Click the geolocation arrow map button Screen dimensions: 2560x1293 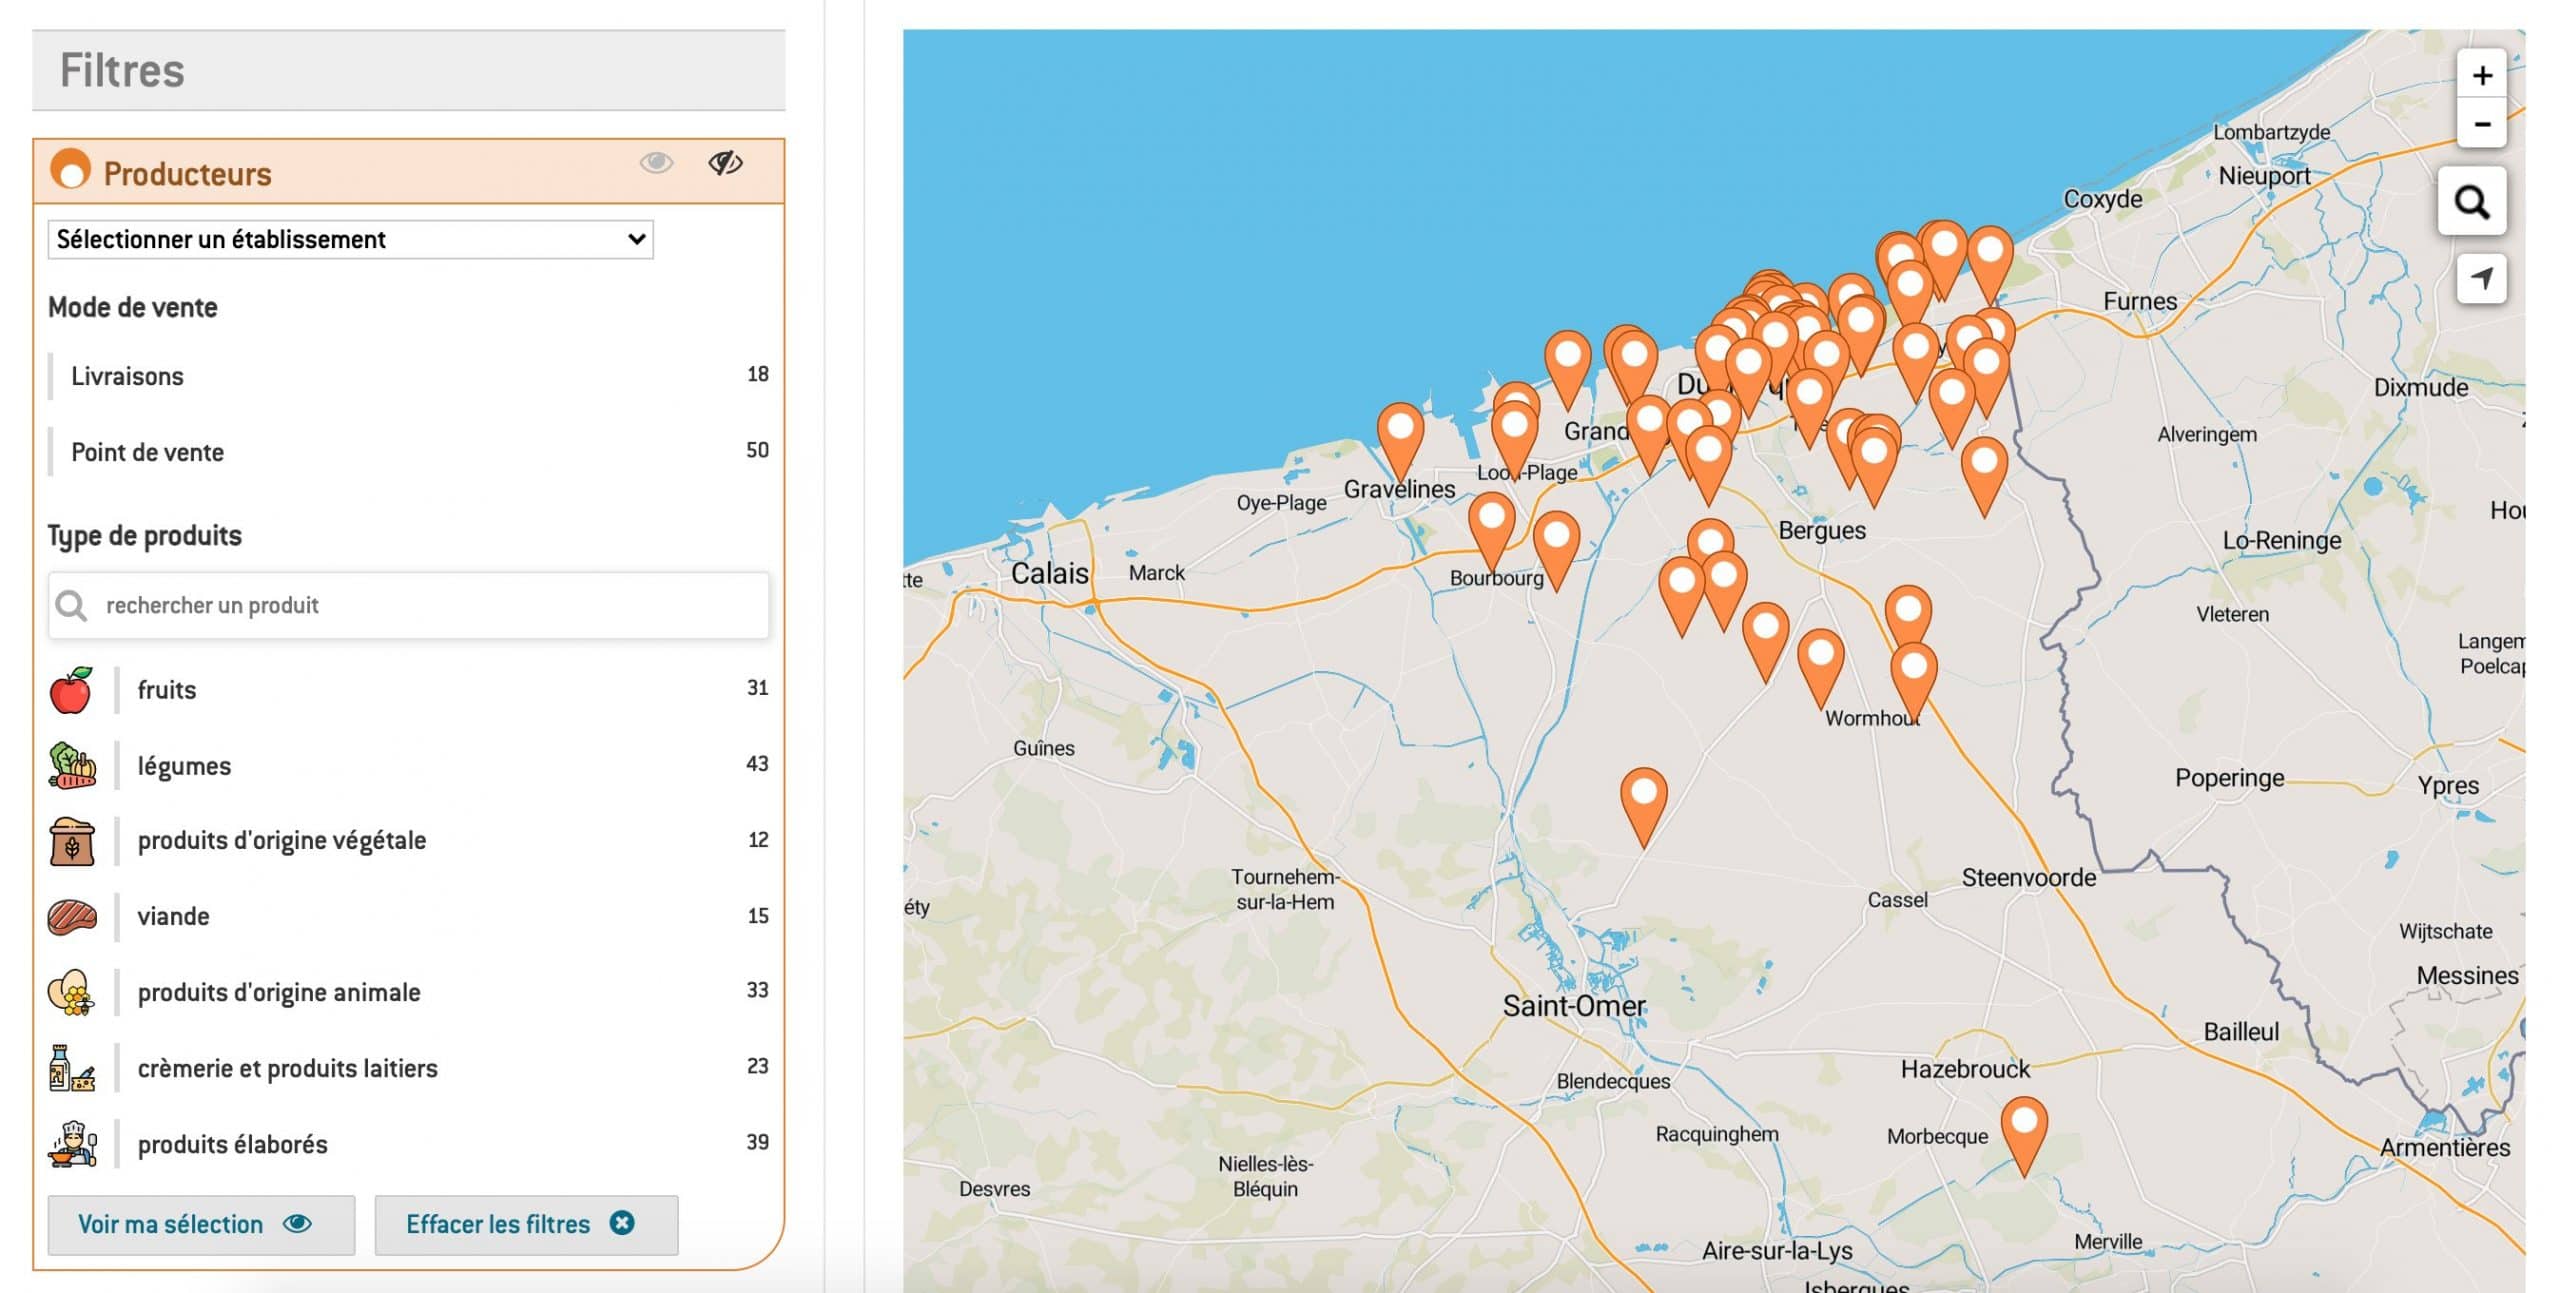click(2481, 278)
